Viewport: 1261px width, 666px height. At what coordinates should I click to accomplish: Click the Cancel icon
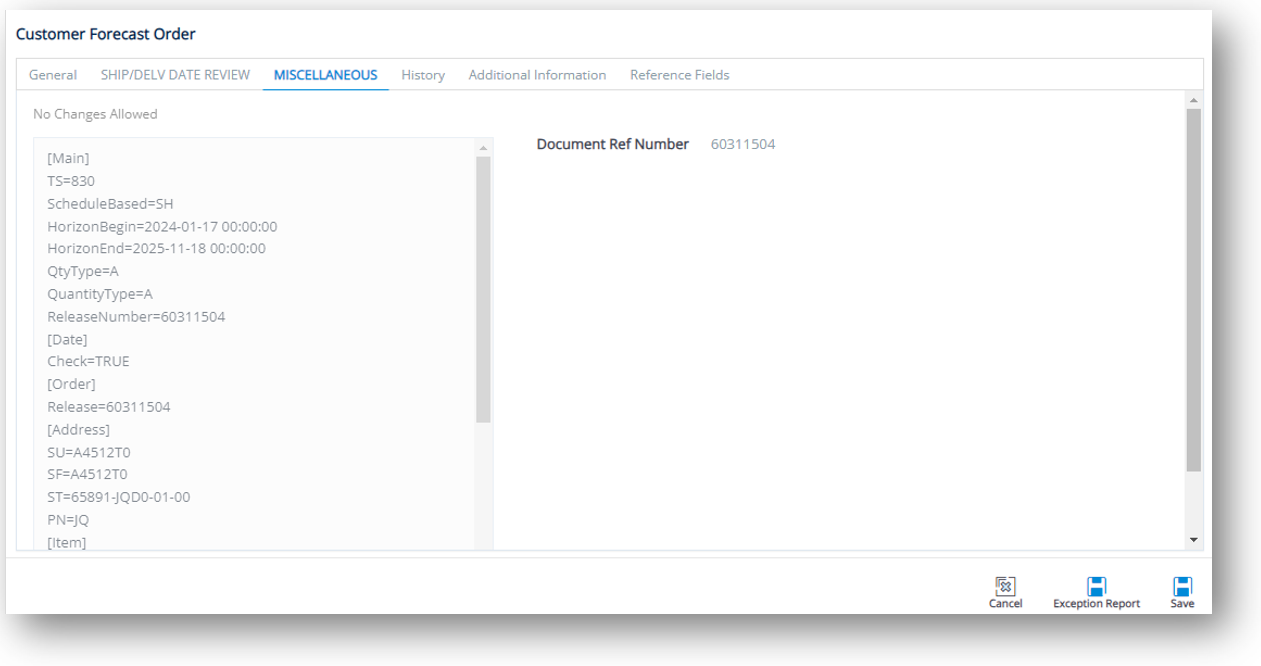[1005, 586]
